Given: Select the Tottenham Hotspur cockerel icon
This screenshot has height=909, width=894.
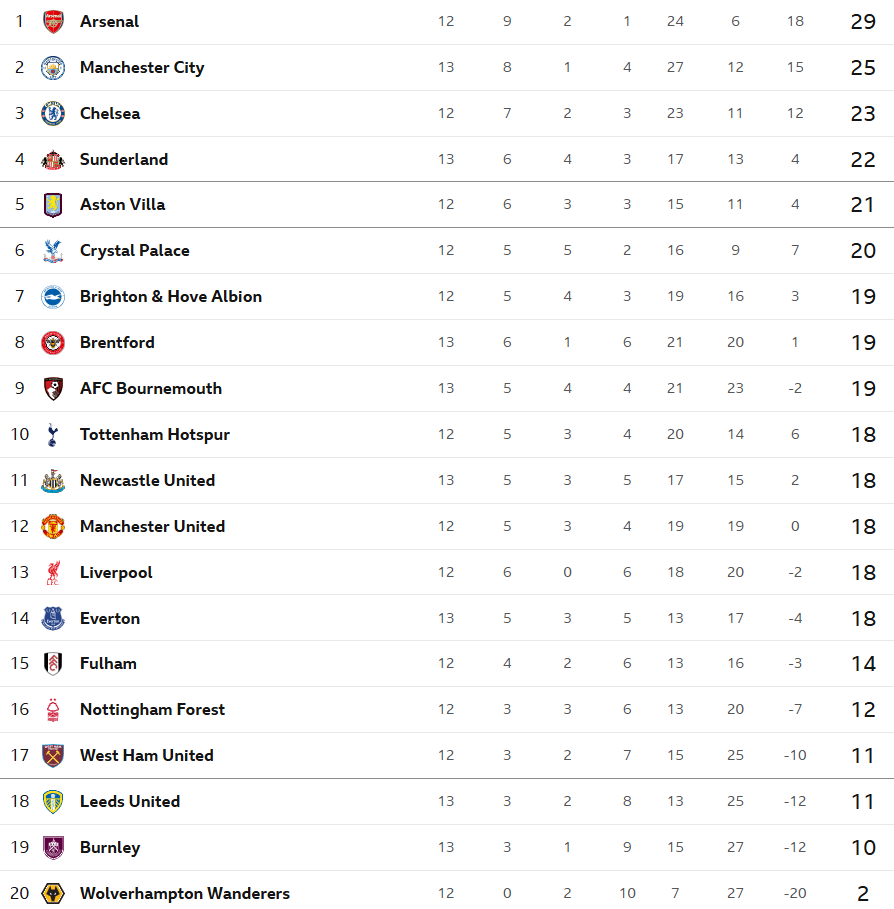Looking at the screenshot, I should pyautogui.click(x=53, y=434).
